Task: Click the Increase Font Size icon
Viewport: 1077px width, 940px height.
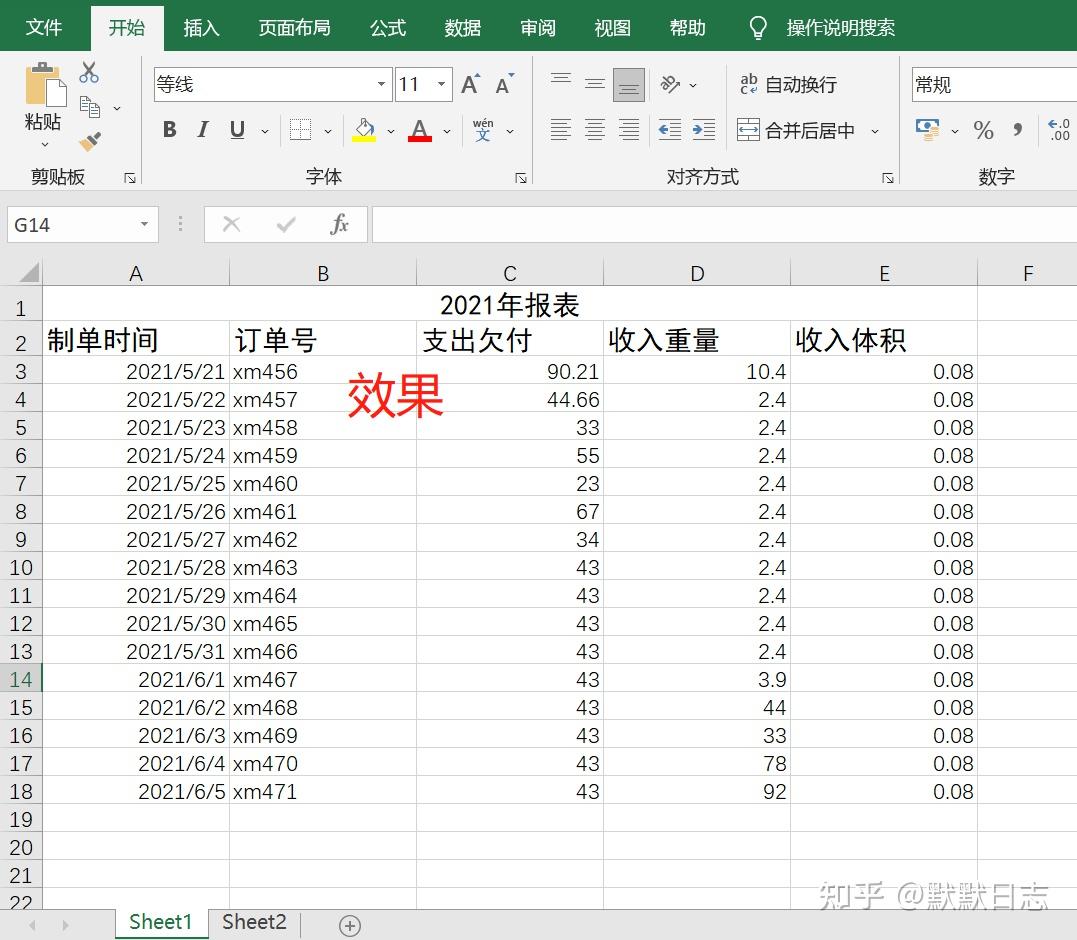Action: [x=469, y=84]
